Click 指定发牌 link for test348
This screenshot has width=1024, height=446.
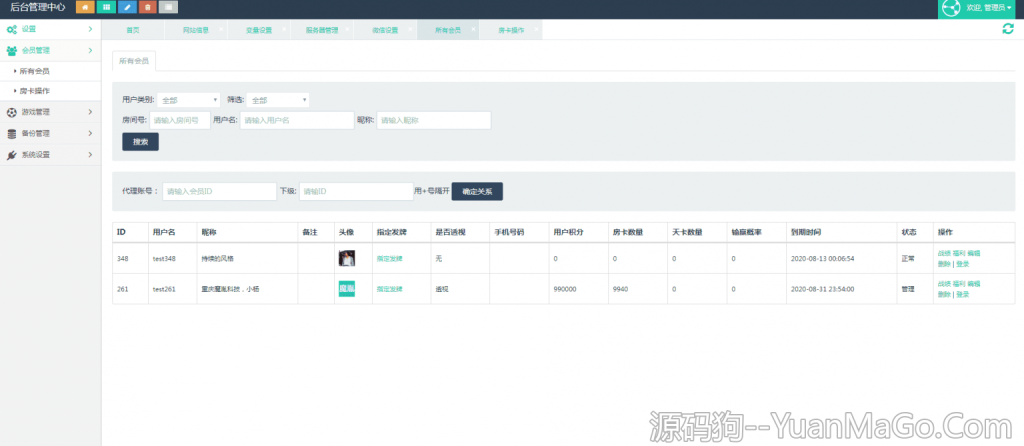pos(389,258)
